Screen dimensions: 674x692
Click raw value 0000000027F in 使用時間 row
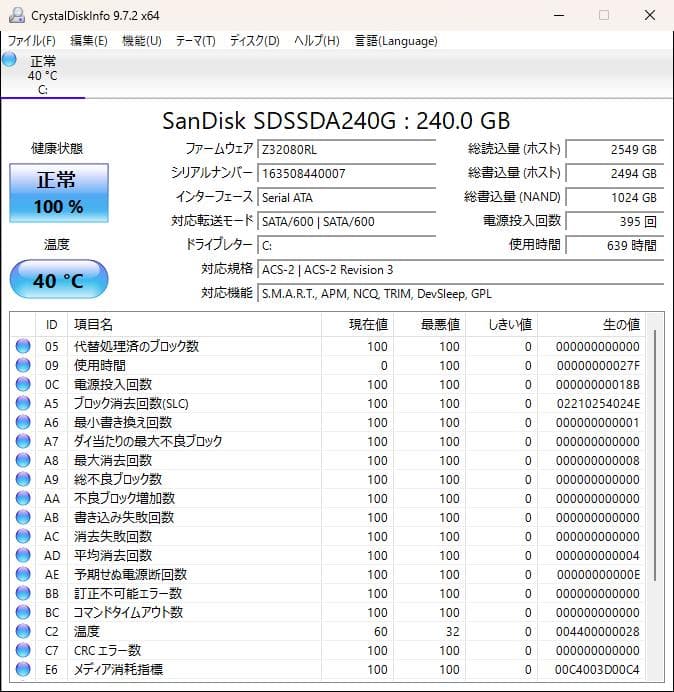598,366
